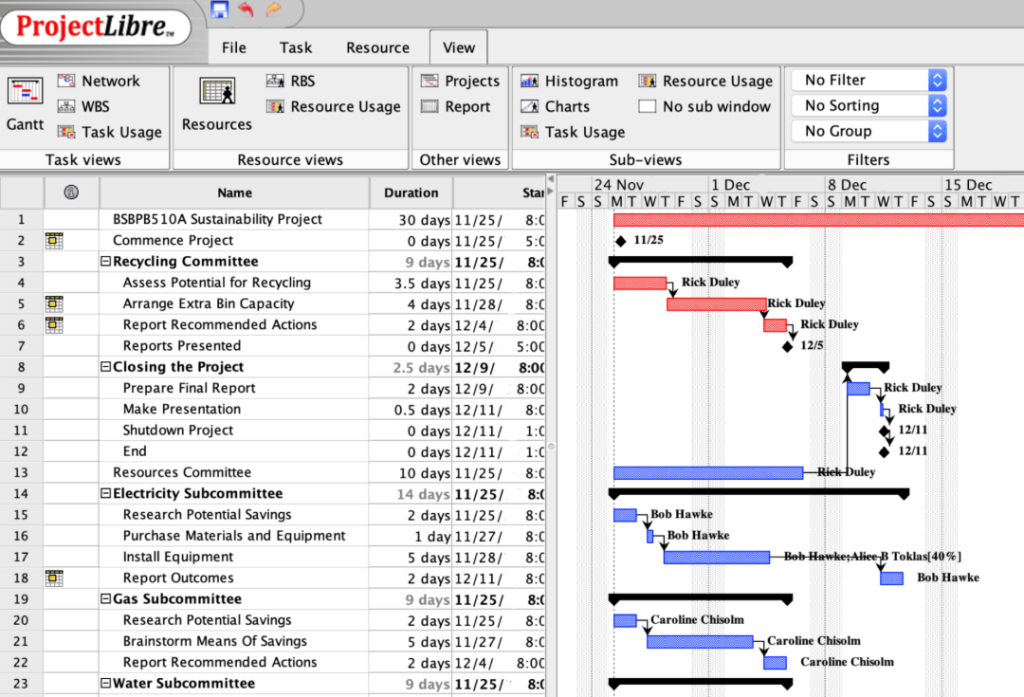Click the left splitter arrow above chart

tap(551, 179)
